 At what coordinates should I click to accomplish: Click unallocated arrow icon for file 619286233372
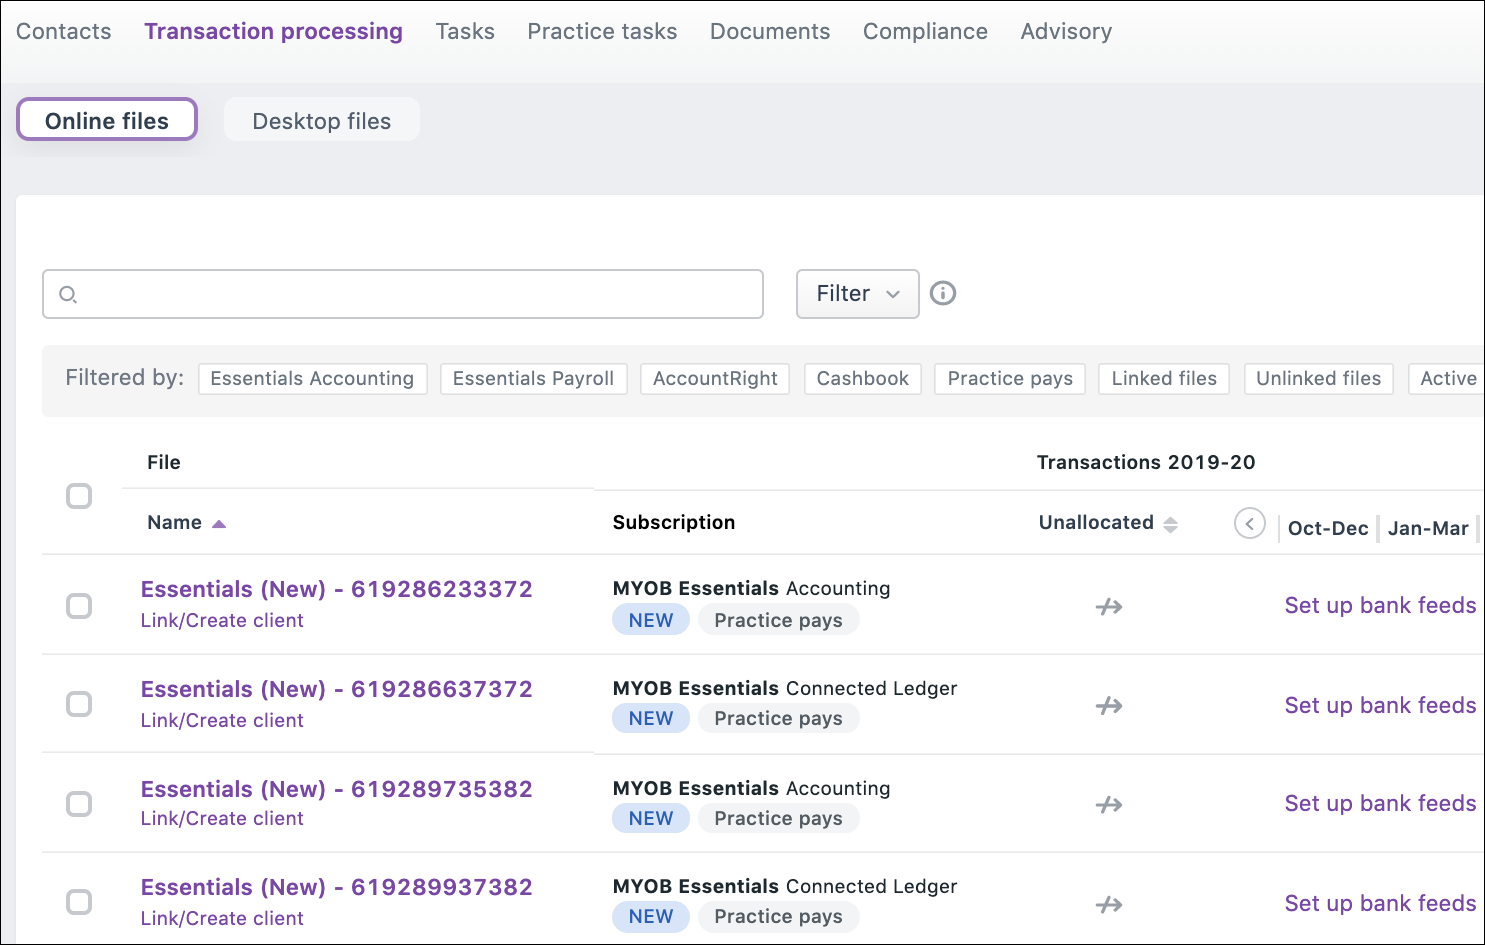1109,606
